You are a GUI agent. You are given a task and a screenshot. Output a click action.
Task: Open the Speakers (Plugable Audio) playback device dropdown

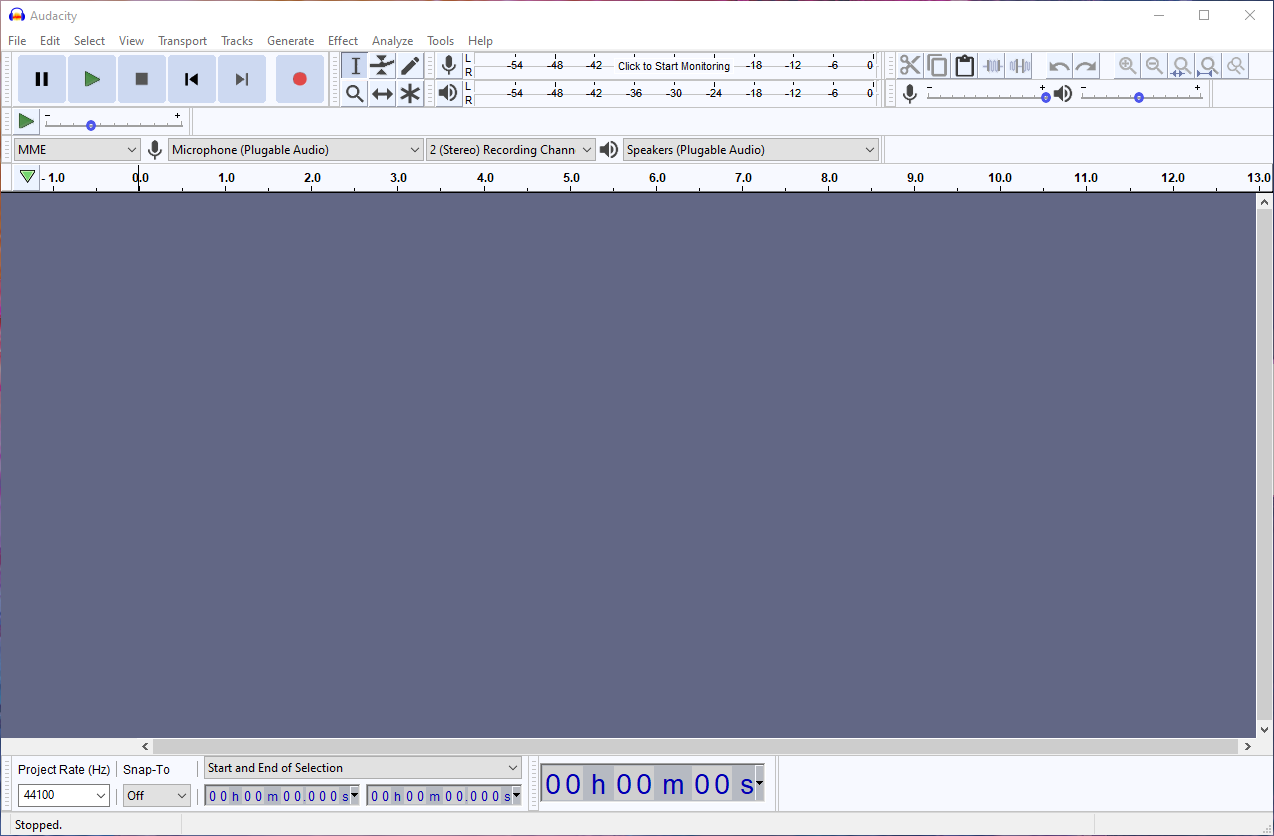pos(751,150)
